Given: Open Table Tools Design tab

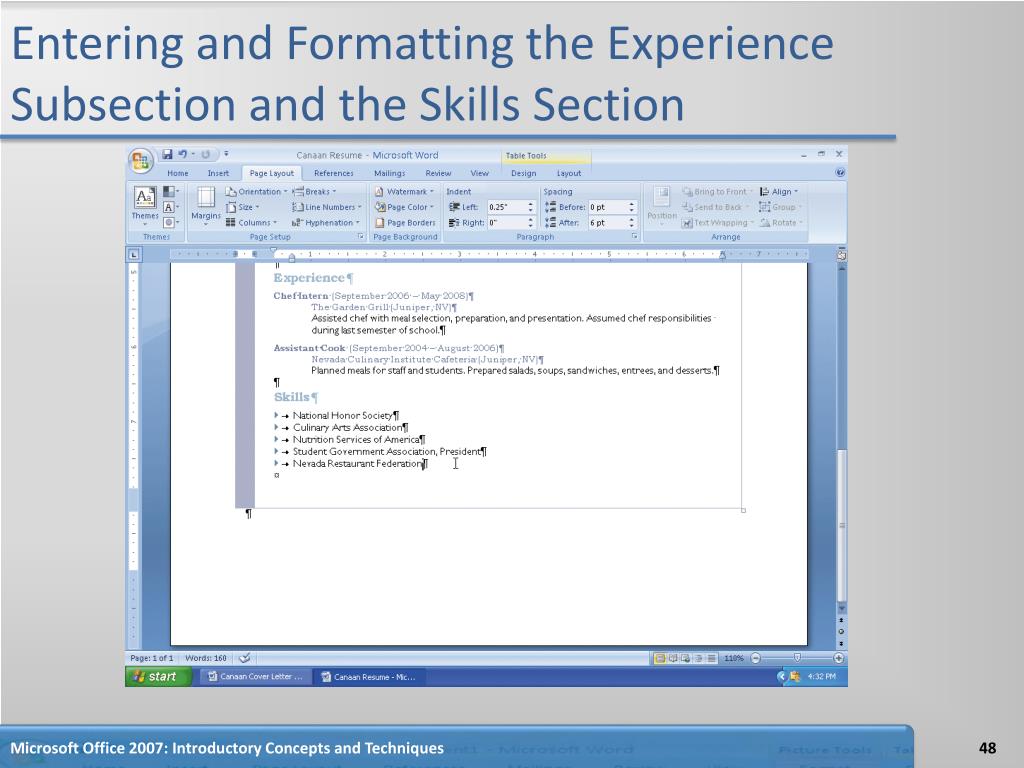Looking at the screenshot, I should pyautogui.click(x=523, y=173).
